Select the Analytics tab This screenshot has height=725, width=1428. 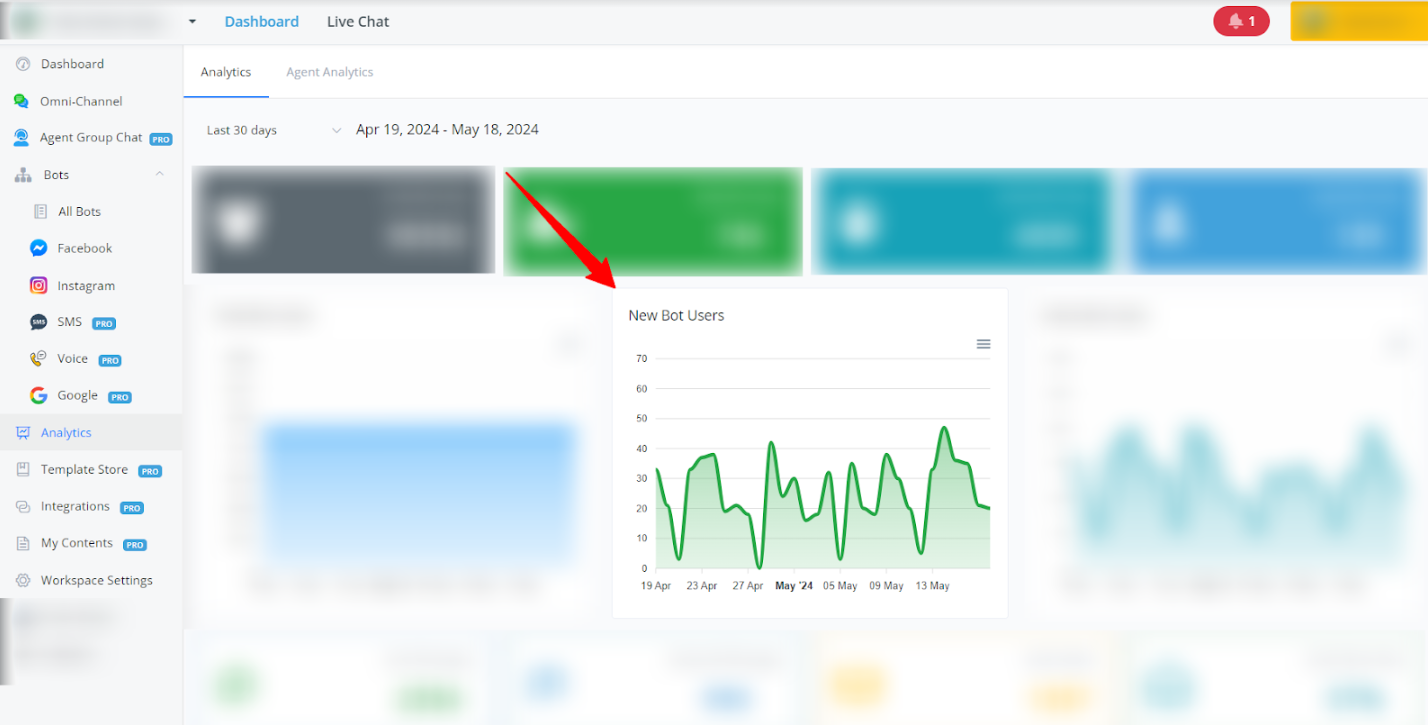pyautogui.click(x=225, y=72)
